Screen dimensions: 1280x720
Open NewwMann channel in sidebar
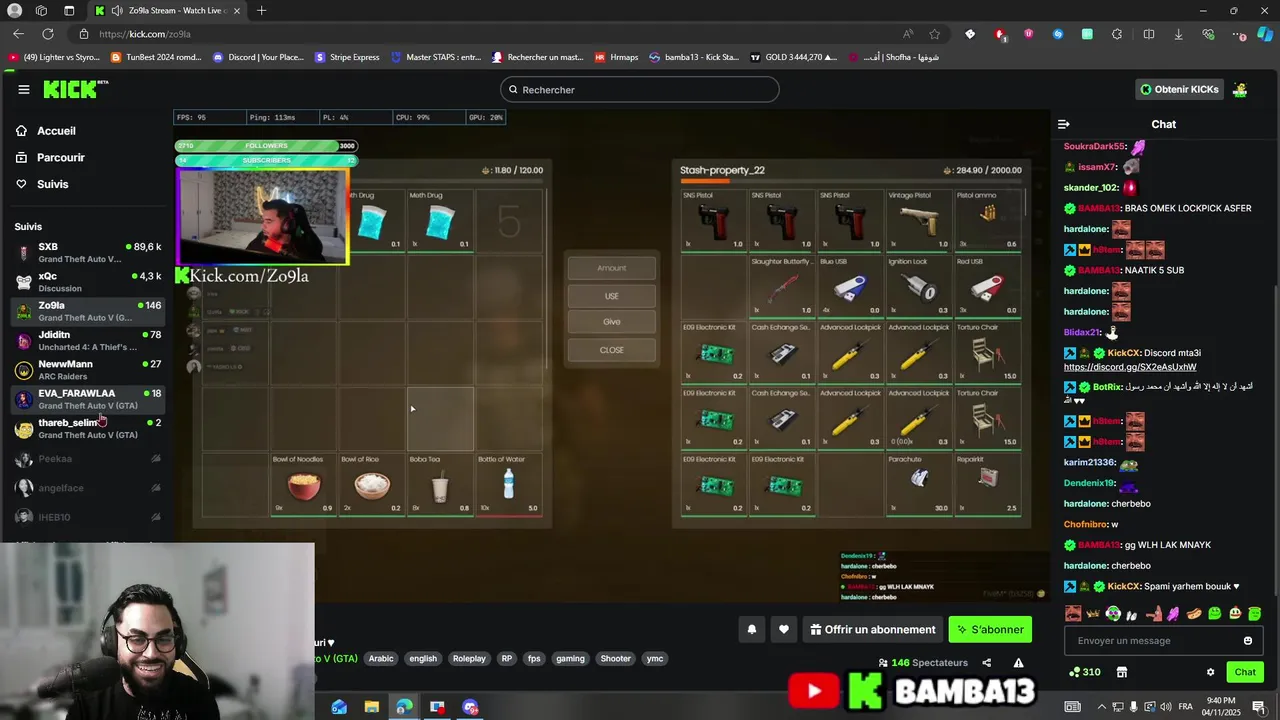(x=88, y=370)
